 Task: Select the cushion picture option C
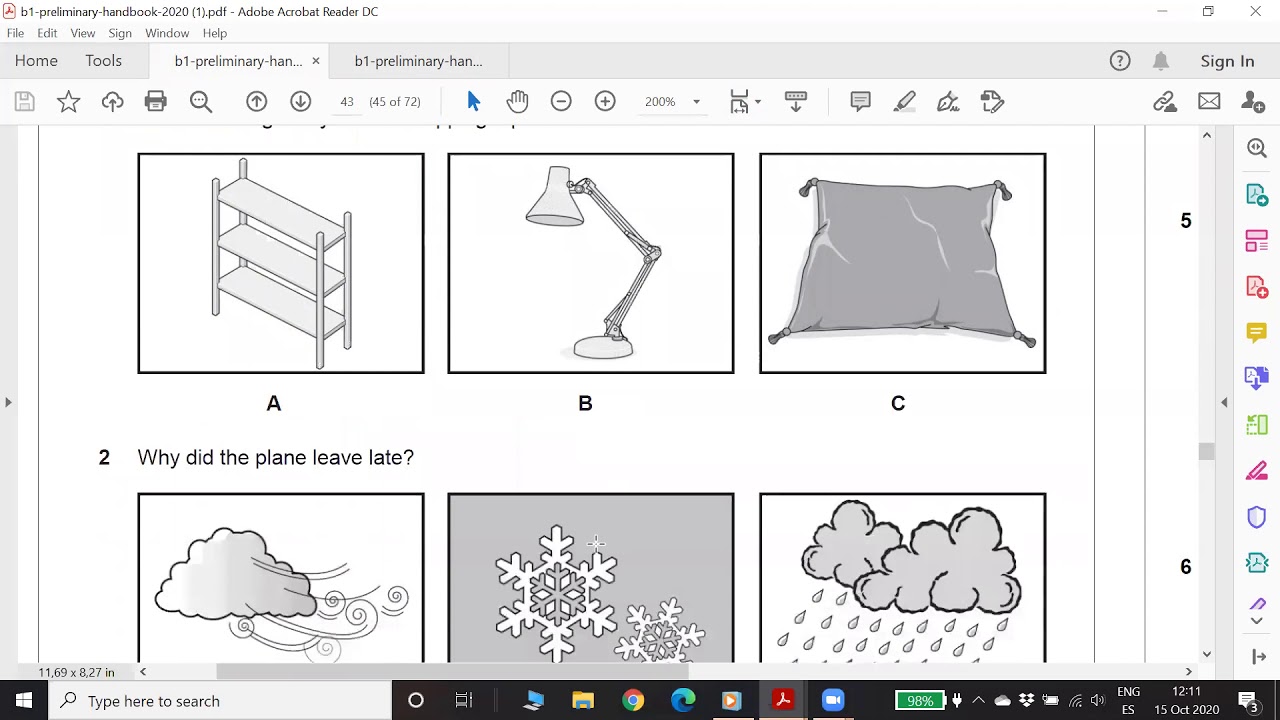coord(903,263)
